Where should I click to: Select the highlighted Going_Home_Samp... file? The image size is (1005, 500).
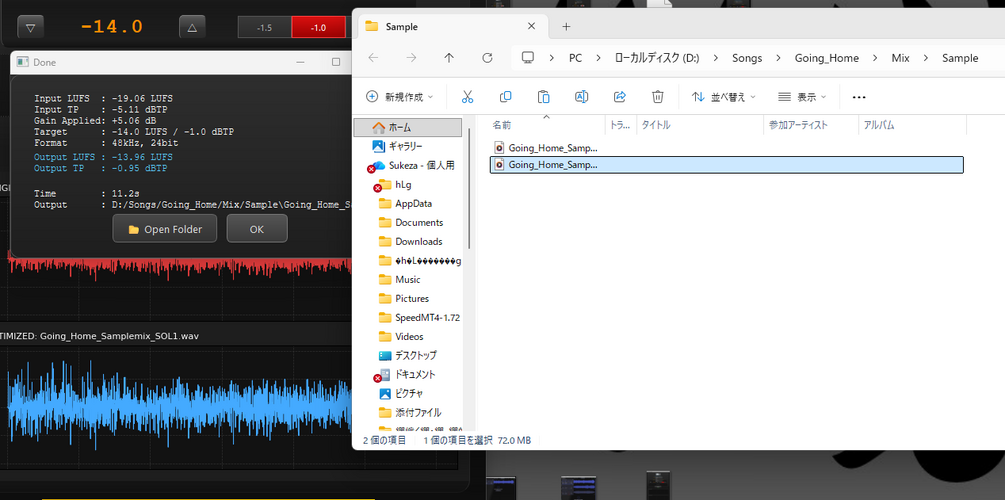click(x=726, y=165)
